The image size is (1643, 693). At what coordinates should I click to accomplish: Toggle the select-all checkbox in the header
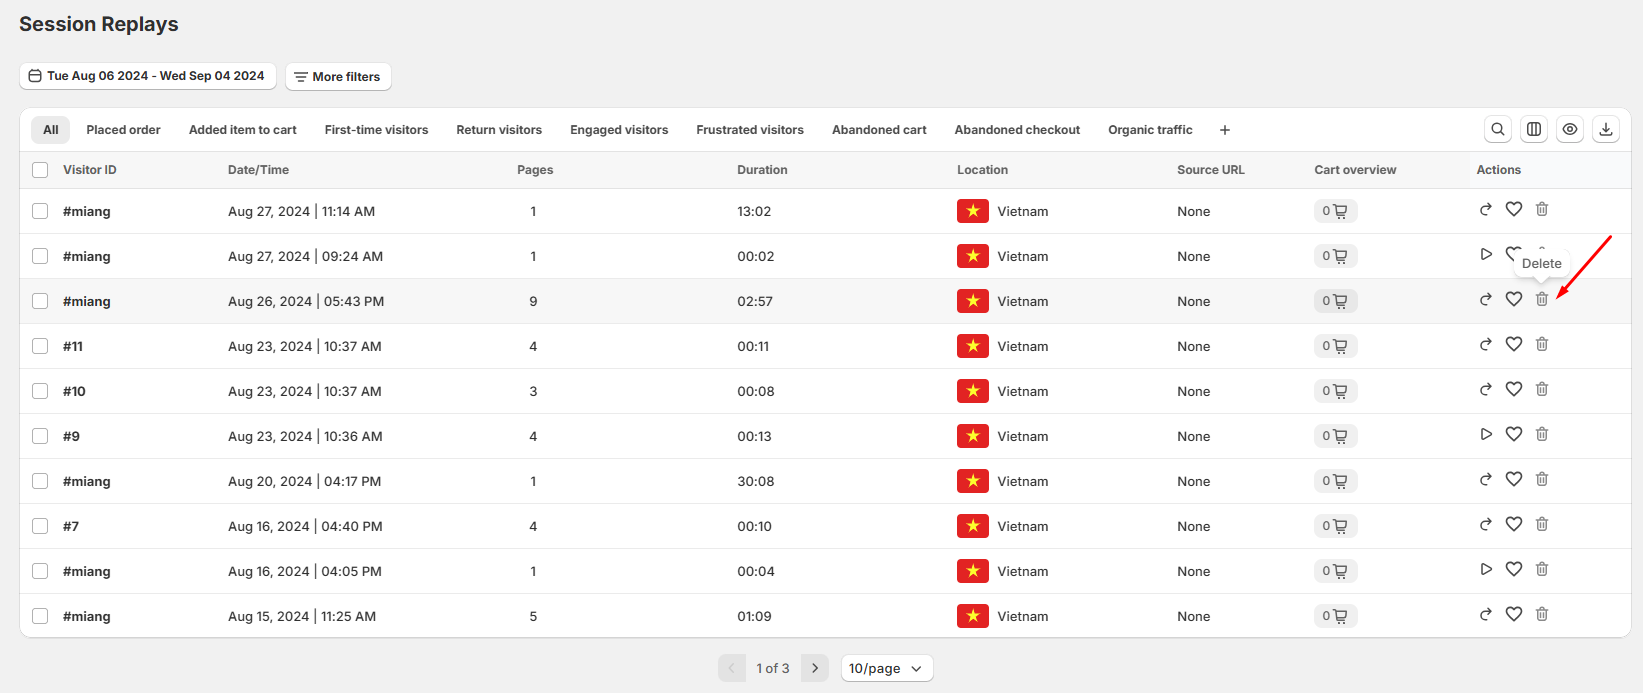point(40,170)
